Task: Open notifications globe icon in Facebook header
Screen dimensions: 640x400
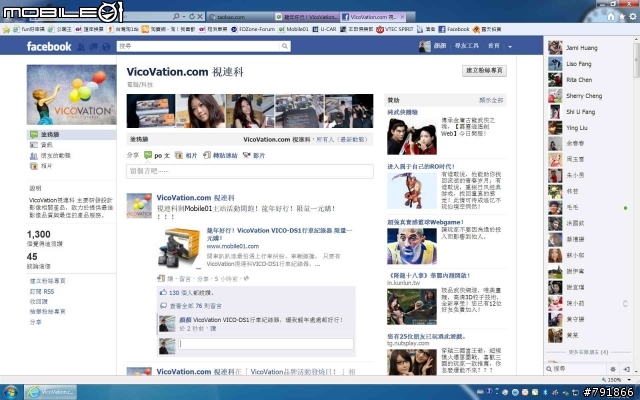Action: point(106,47)
